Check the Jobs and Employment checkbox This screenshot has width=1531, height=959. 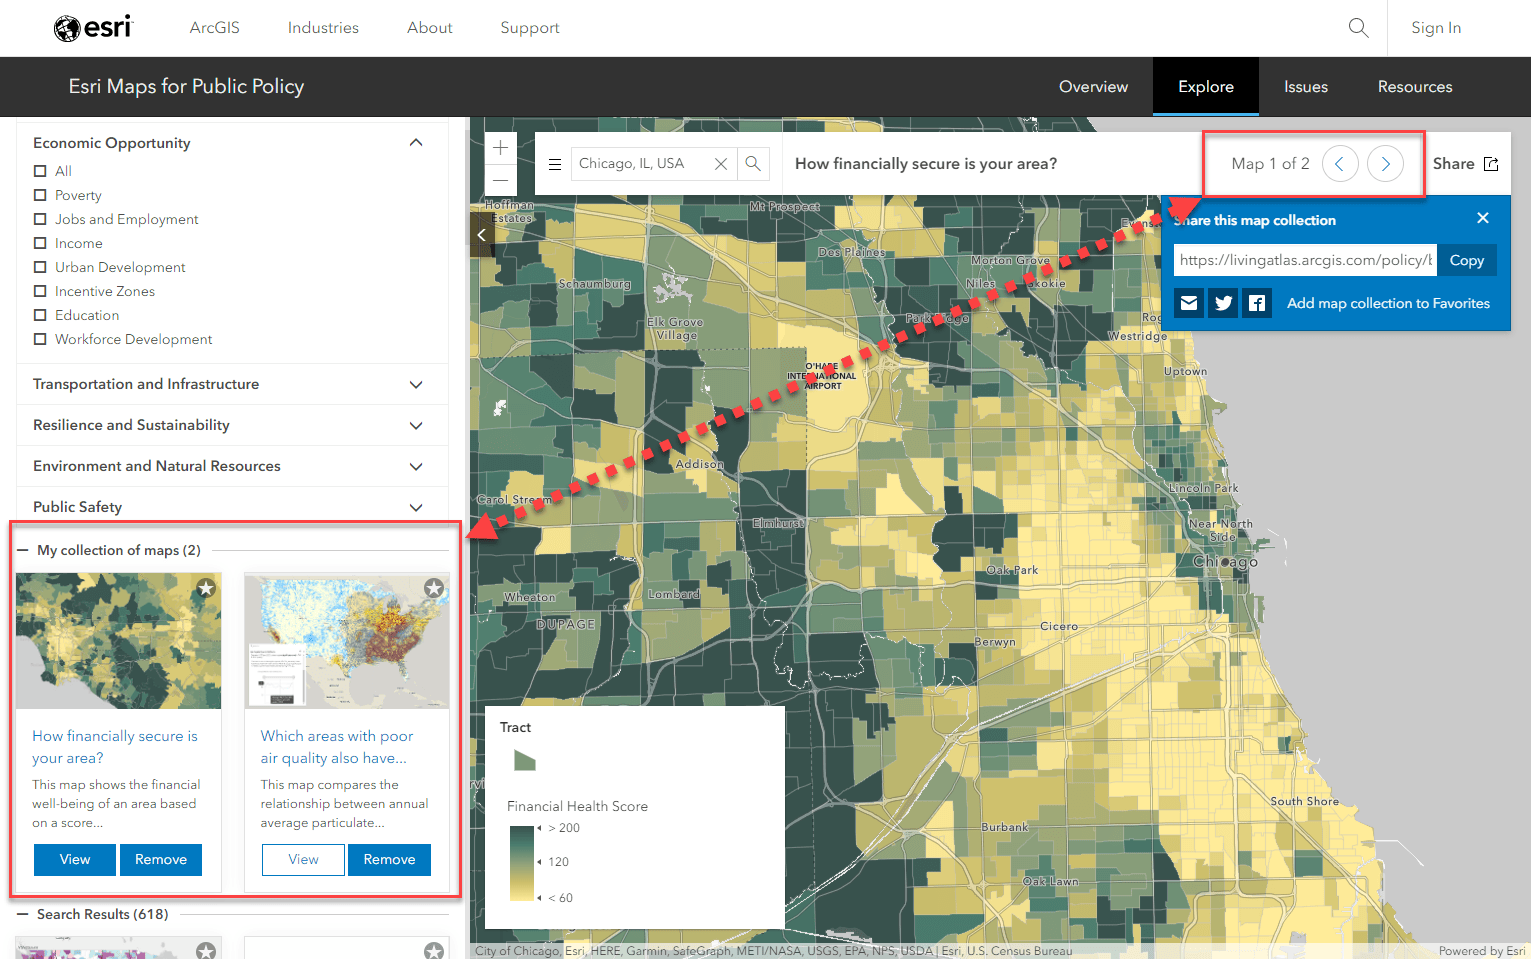coord(40,219)
